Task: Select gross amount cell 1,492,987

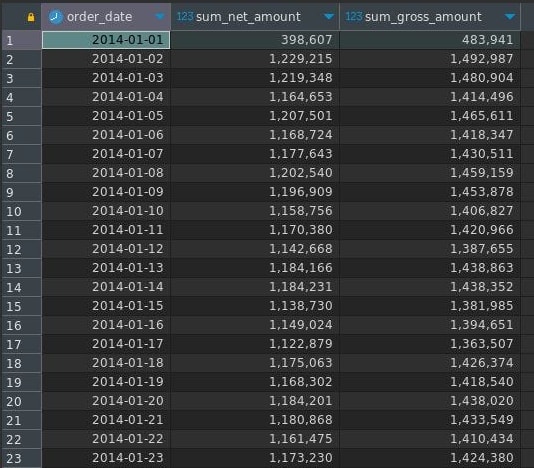Action: point(430,59)
